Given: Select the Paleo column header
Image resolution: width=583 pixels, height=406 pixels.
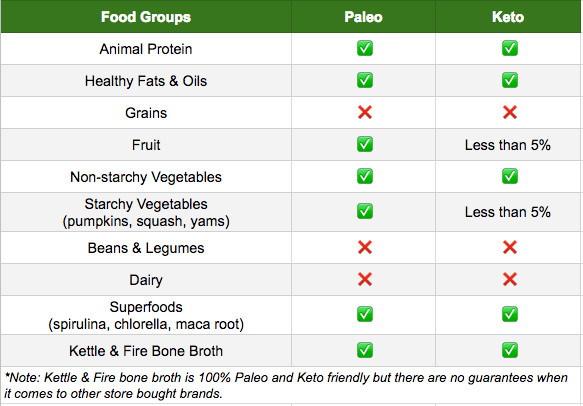Looking at the screenshot, I should pos(363,17).
